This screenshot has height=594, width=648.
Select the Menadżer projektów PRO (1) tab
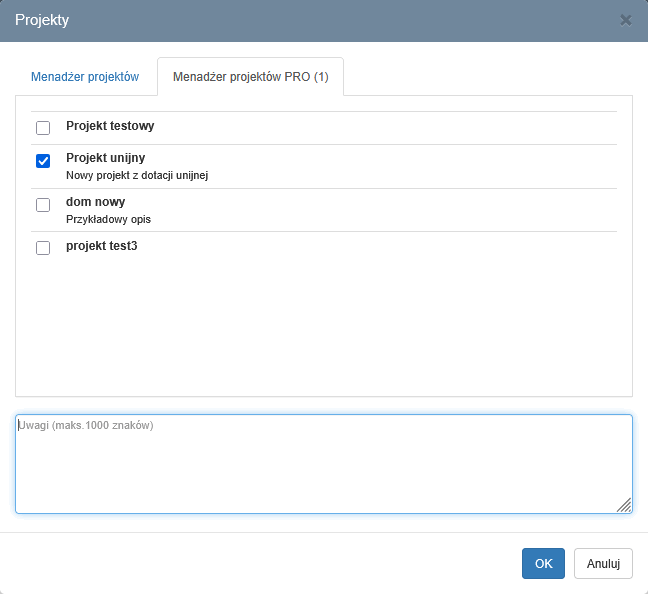[x=250, y=77]
